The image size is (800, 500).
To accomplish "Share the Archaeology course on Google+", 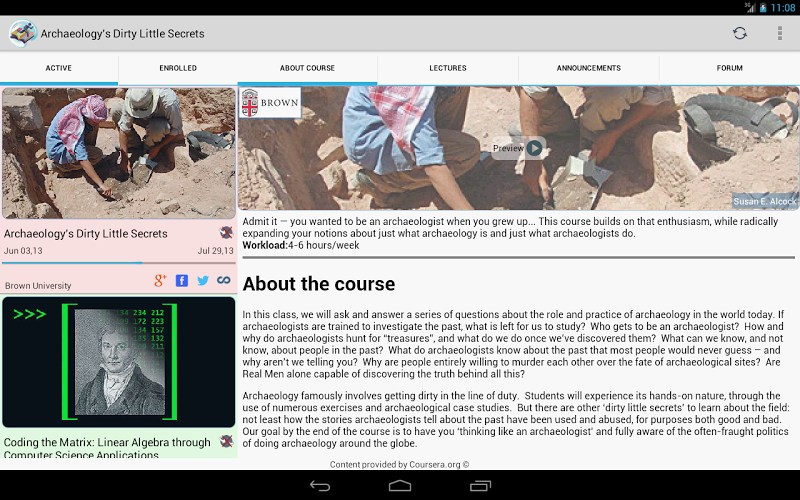I will 160,280.
